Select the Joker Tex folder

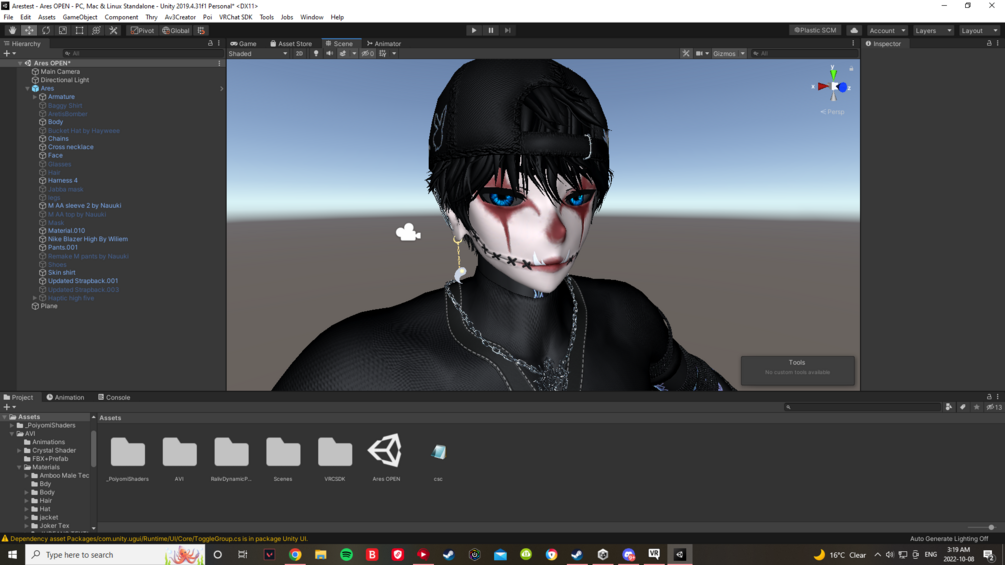(x=54, y=525)
